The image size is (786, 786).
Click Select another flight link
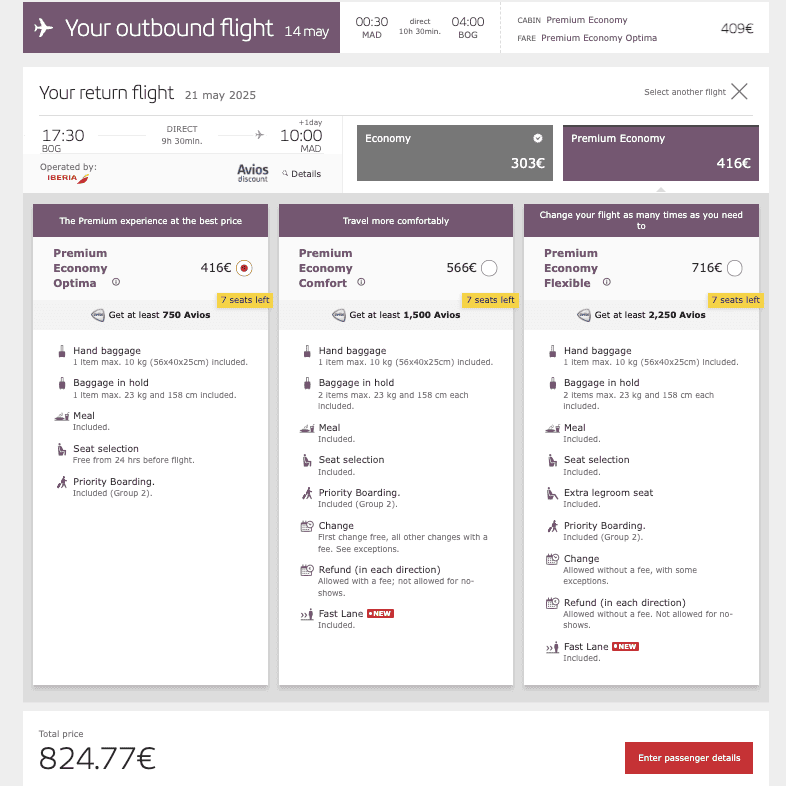685,93
